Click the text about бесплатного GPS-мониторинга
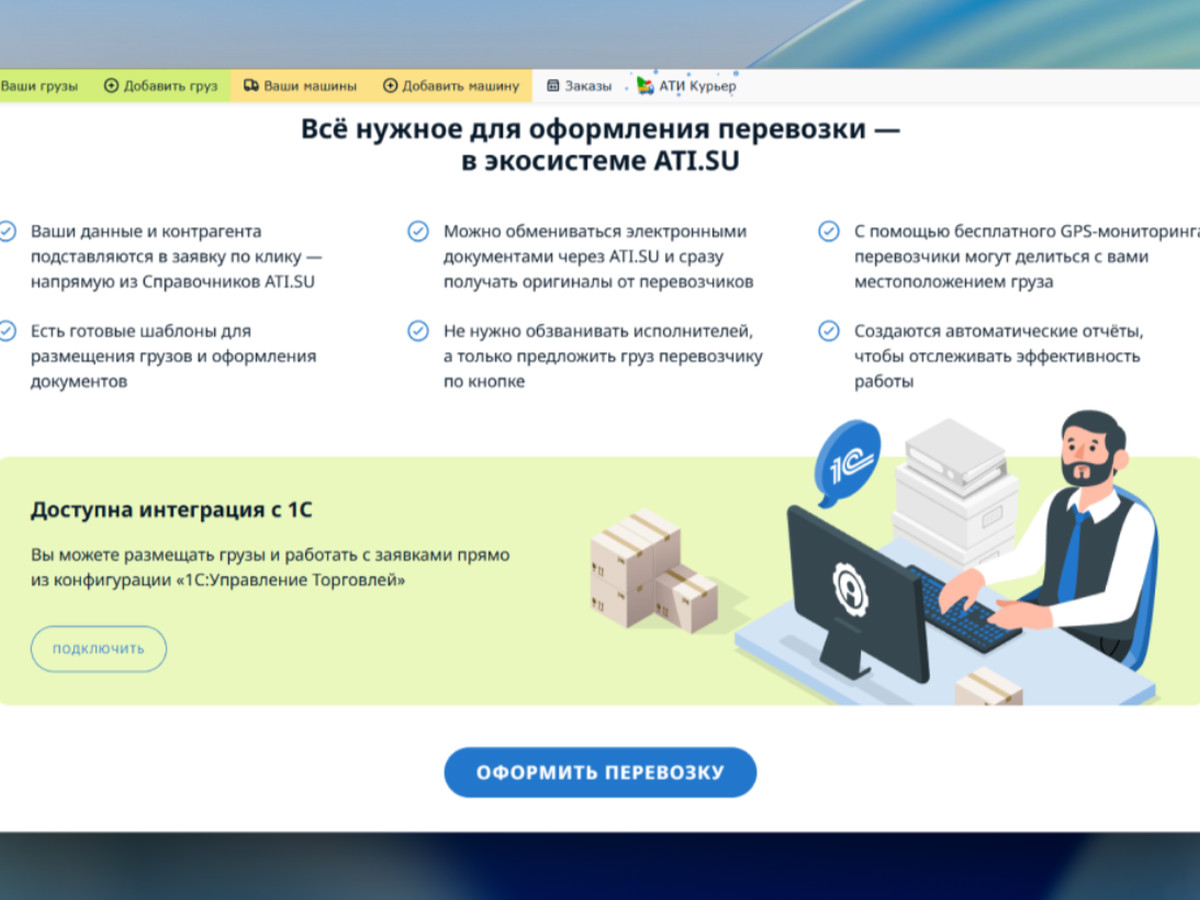1200x900 pixels. (1027, 257)
